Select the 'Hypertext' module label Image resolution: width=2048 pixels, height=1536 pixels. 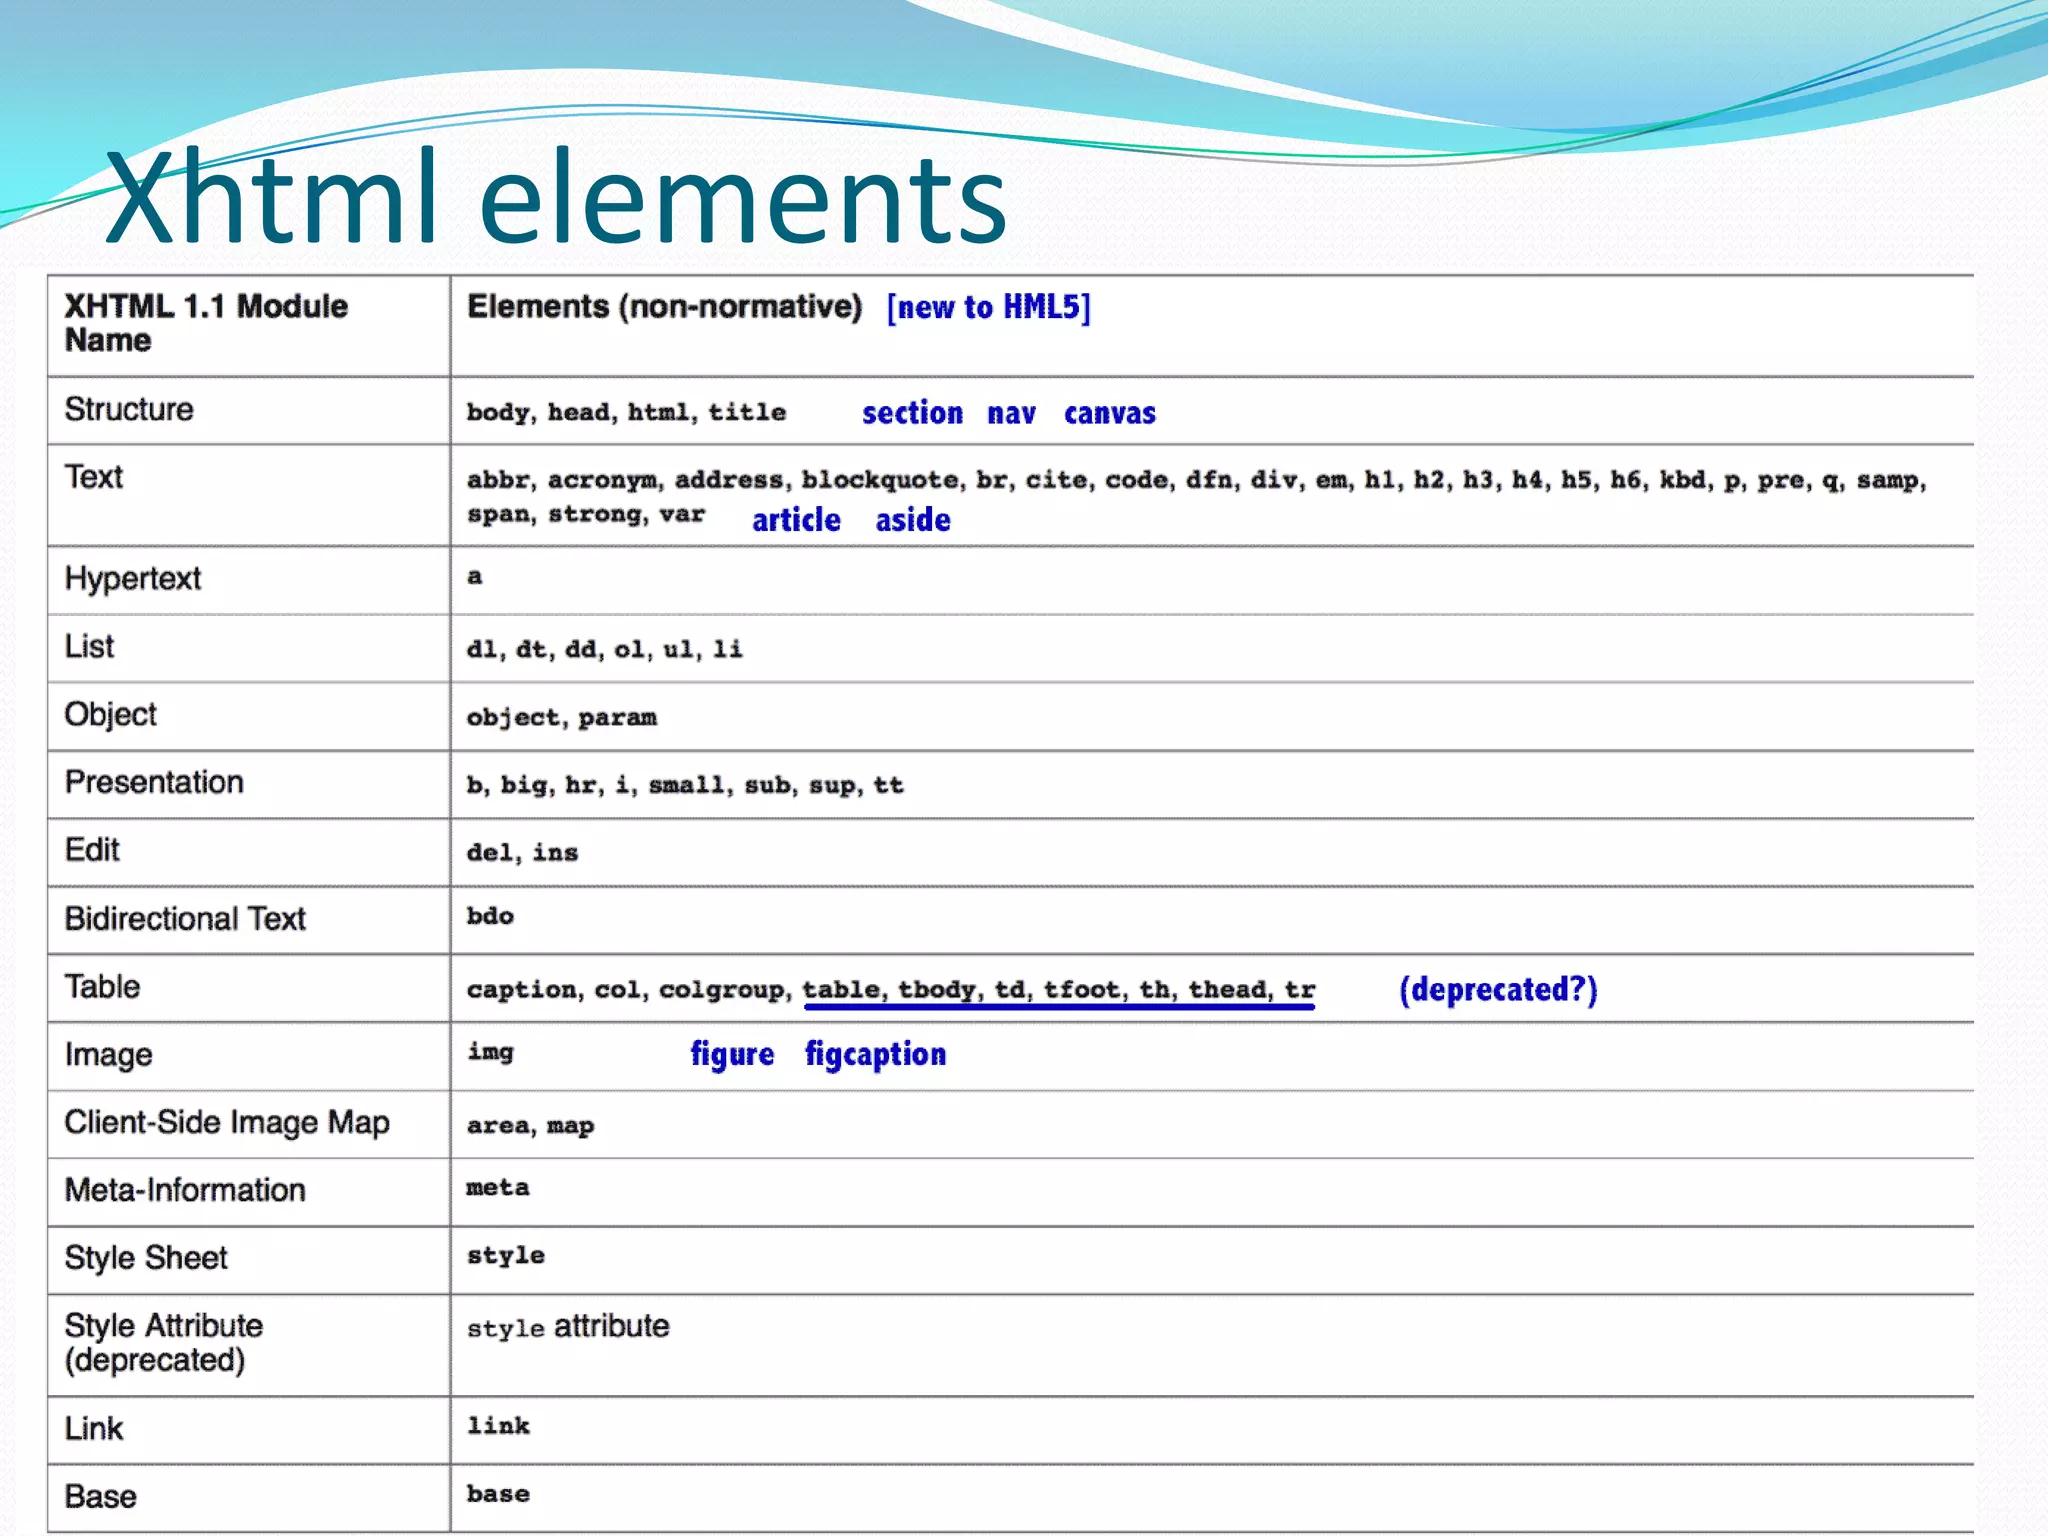pos(133,579)
